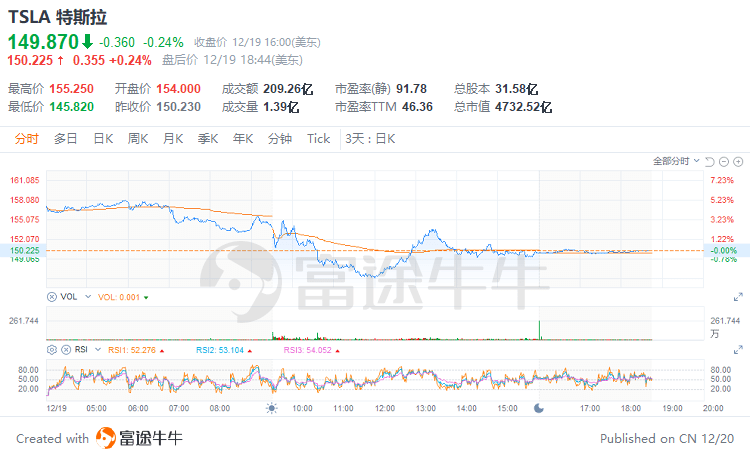Viewport: 750px width, 459px height.
Task: Open the Tick chart tab
Action: 319,139
